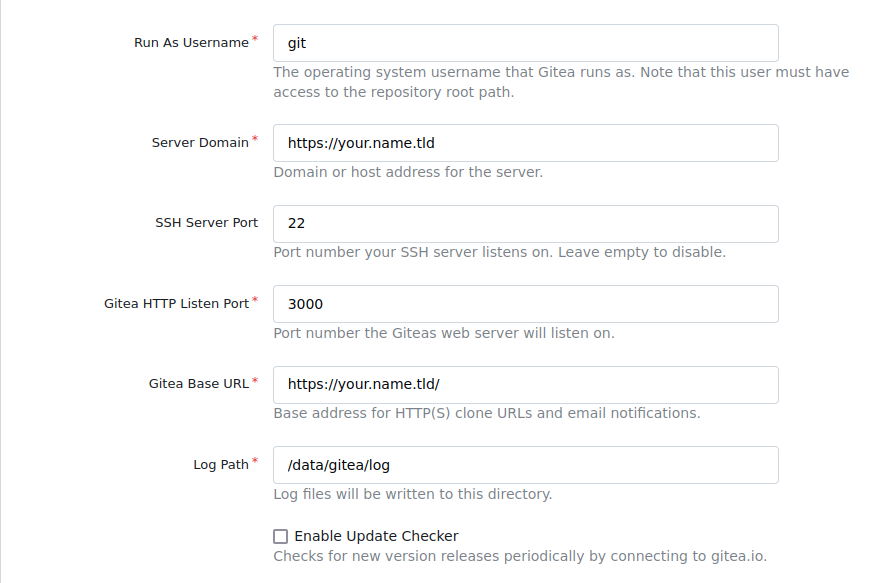Click the SSH Server Port label
Viewport: 873px width, 583px height.
pyautogui.click(x=207, y=223)
